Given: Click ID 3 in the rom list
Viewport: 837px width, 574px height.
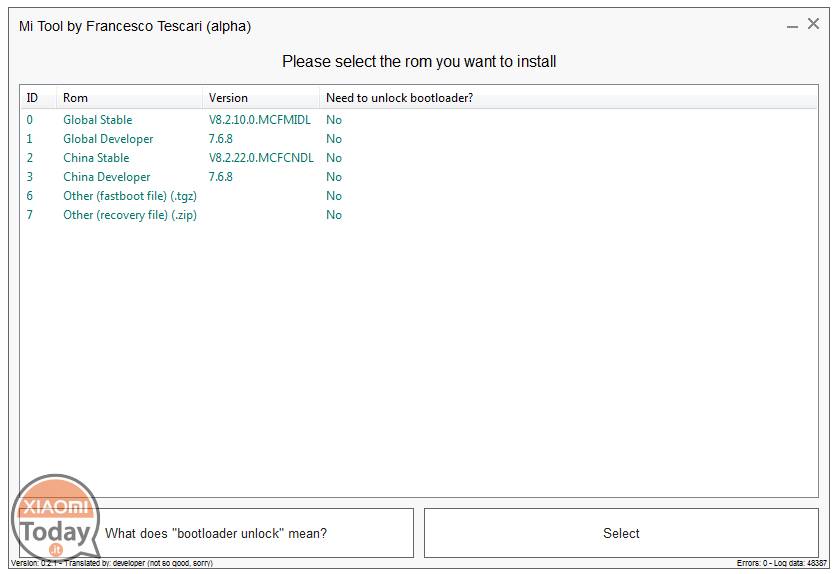Looking at the screenshot, I should click(30, 177).
